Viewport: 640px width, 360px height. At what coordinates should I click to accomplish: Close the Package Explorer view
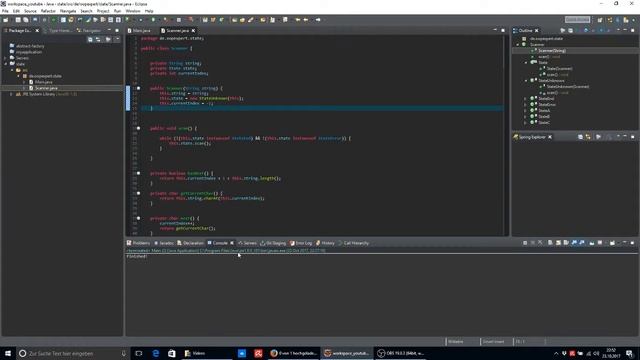point(37,31)
